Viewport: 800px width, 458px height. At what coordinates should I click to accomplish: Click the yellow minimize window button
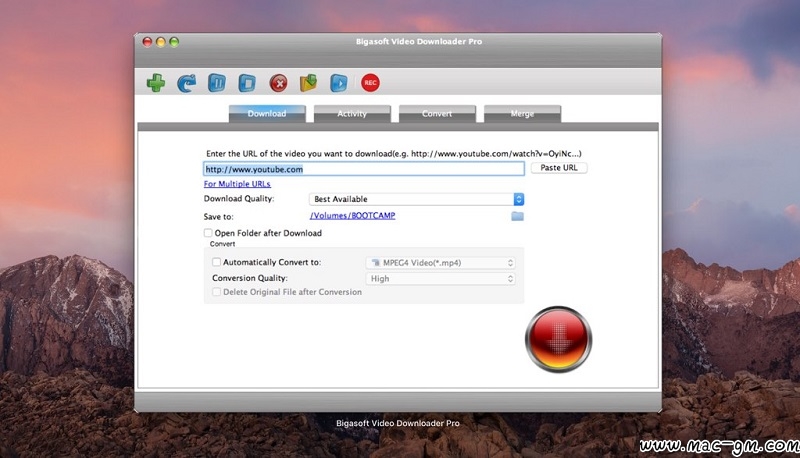[161, 42]
